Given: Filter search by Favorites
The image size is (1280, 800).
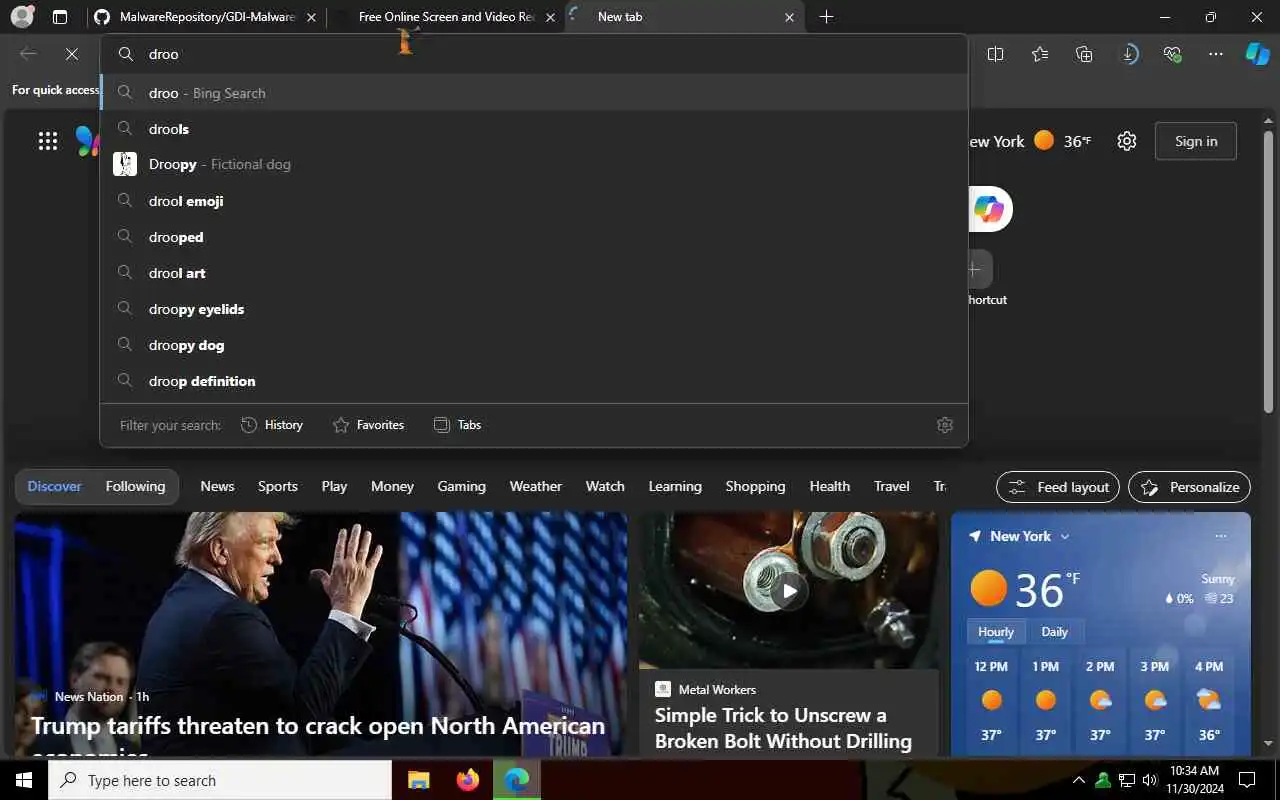Looking at the screenshot, I should [x=368, y=425].
